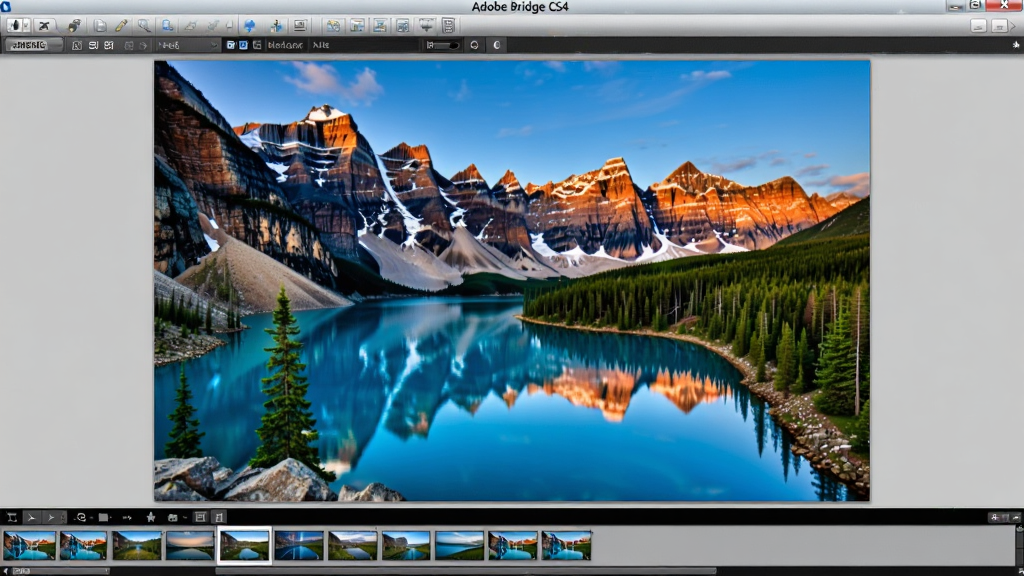Toggle the first blue square icon in second toolbar

click(231, 45)
